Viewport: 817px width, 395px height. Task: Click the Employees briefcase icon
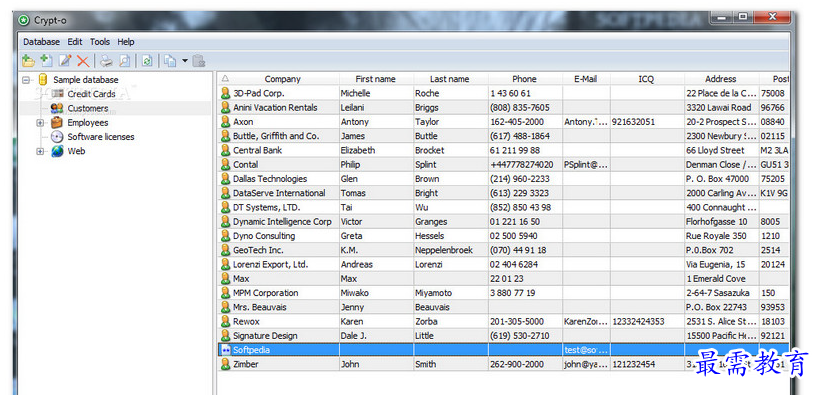point(57,122)
